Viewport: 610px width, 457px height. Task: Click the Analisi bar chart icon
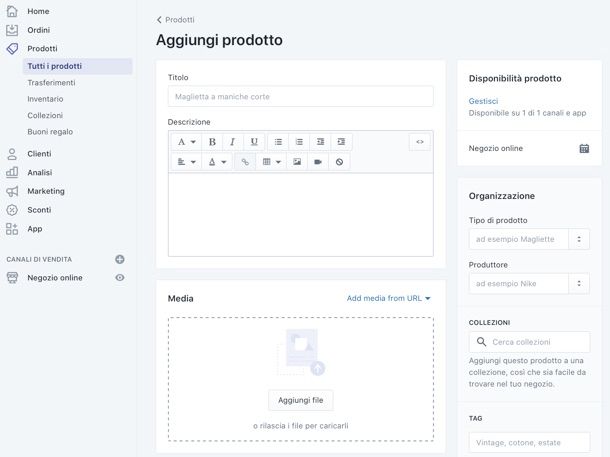point(12,172)
